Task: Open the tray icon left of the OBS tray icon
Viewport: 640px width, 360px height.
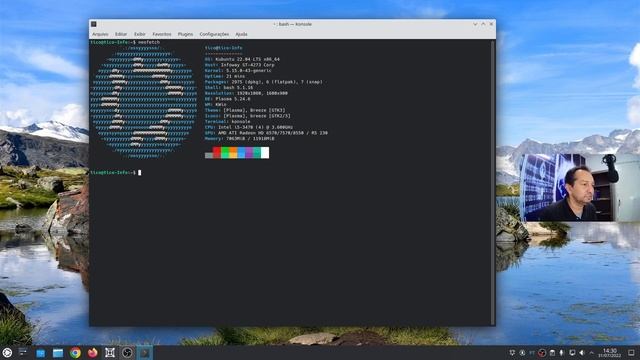Action: (532, 353)
